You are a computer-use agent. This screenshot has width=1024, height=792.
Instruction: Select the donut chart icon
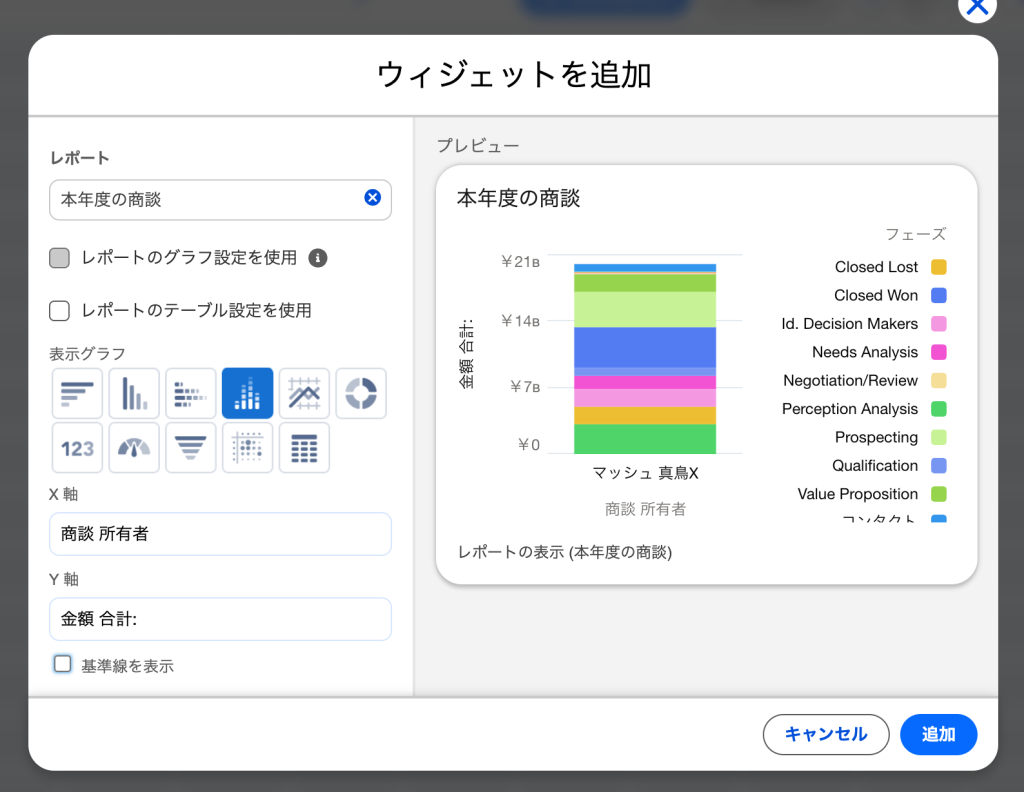pos(361,393)
